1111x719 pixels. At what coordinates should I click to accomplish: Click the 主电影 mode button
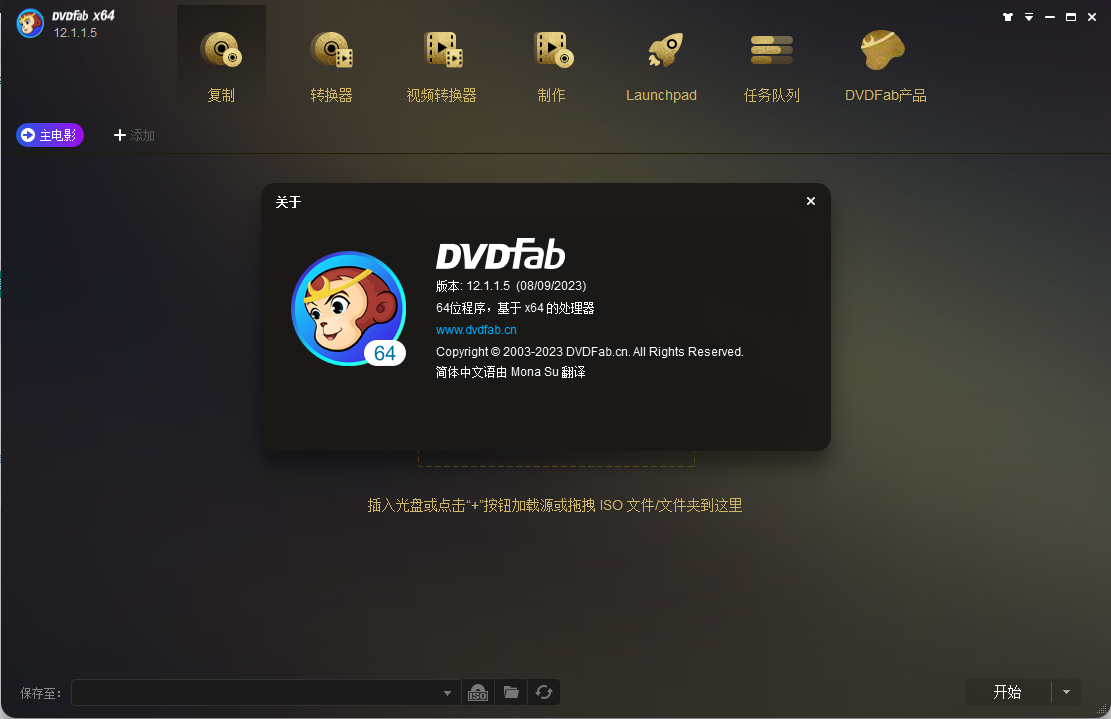pos(50,135)
